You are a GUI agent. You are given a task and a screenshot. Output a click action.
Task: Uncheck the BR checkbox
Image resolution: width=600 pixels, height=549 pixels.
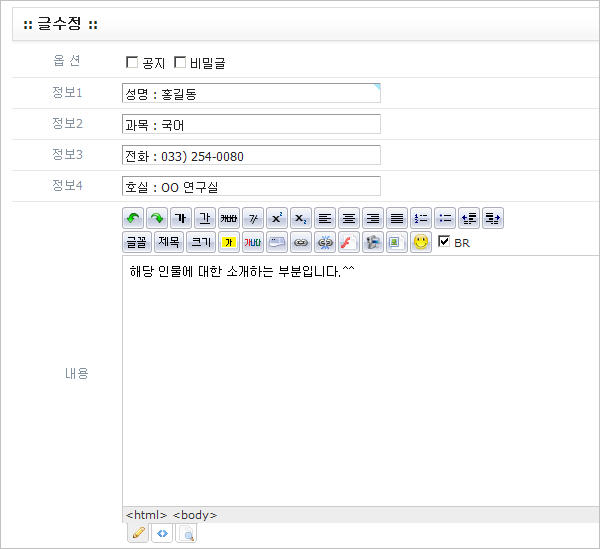tap(444, 242)
